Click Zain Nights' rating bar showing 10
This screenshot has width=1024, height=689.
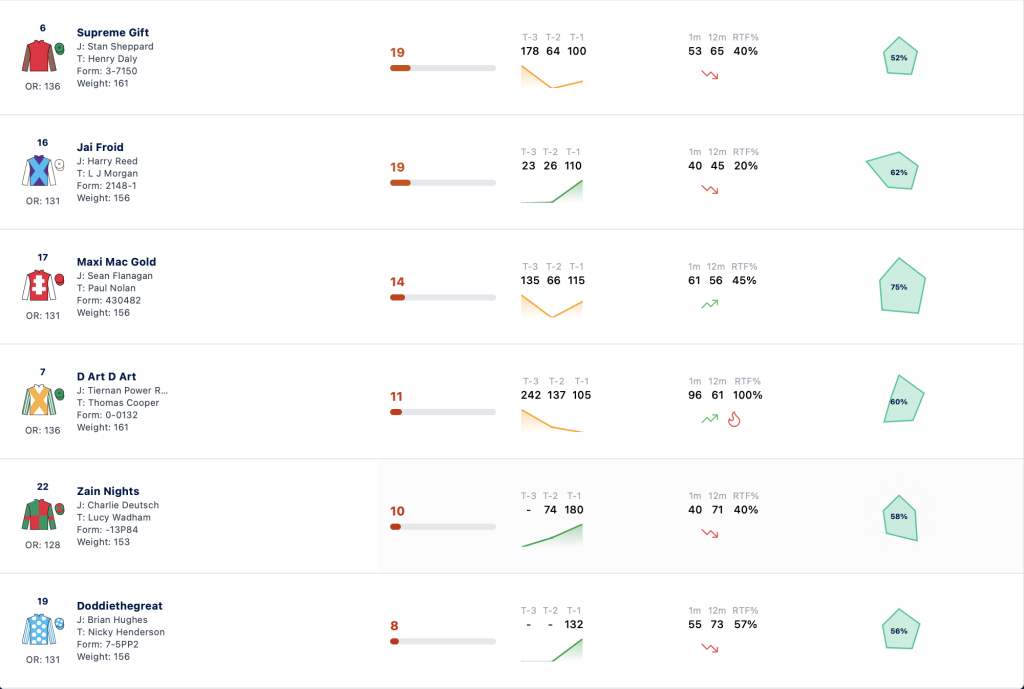(443, 527)
